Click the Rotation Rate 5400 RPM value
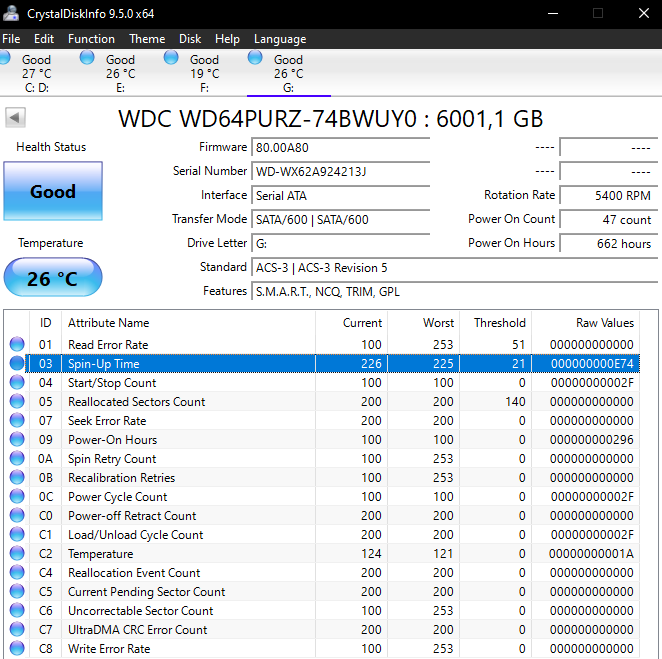 (x=608, y=195)
